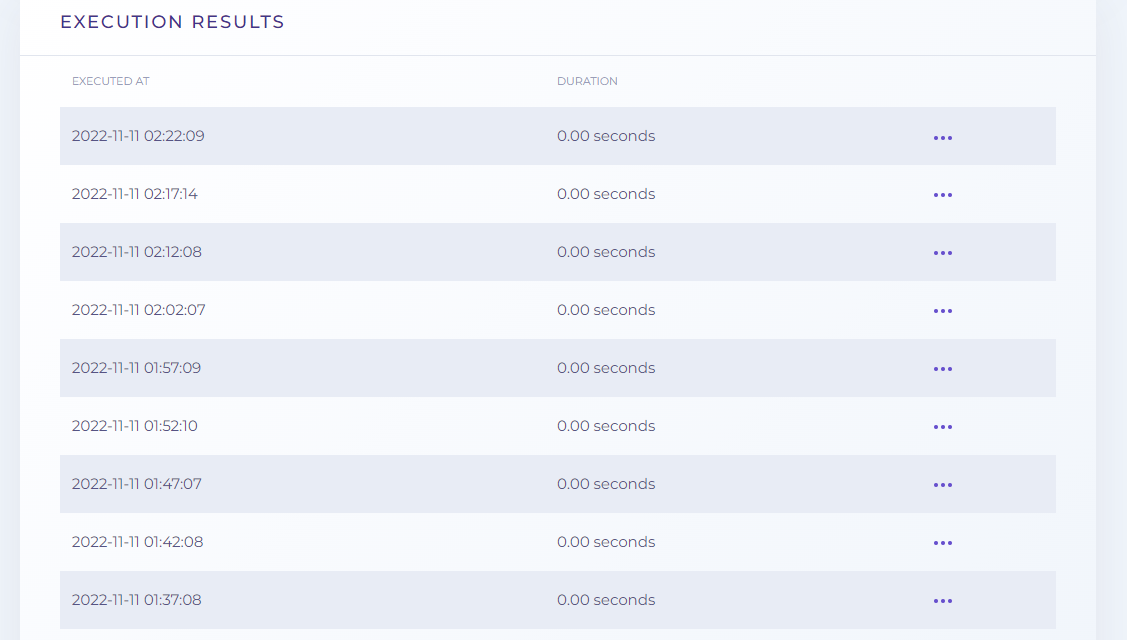This screenshot has width=1127, height=640.
Task: Sort the table by the DURATION column
Action: [587, 81]
